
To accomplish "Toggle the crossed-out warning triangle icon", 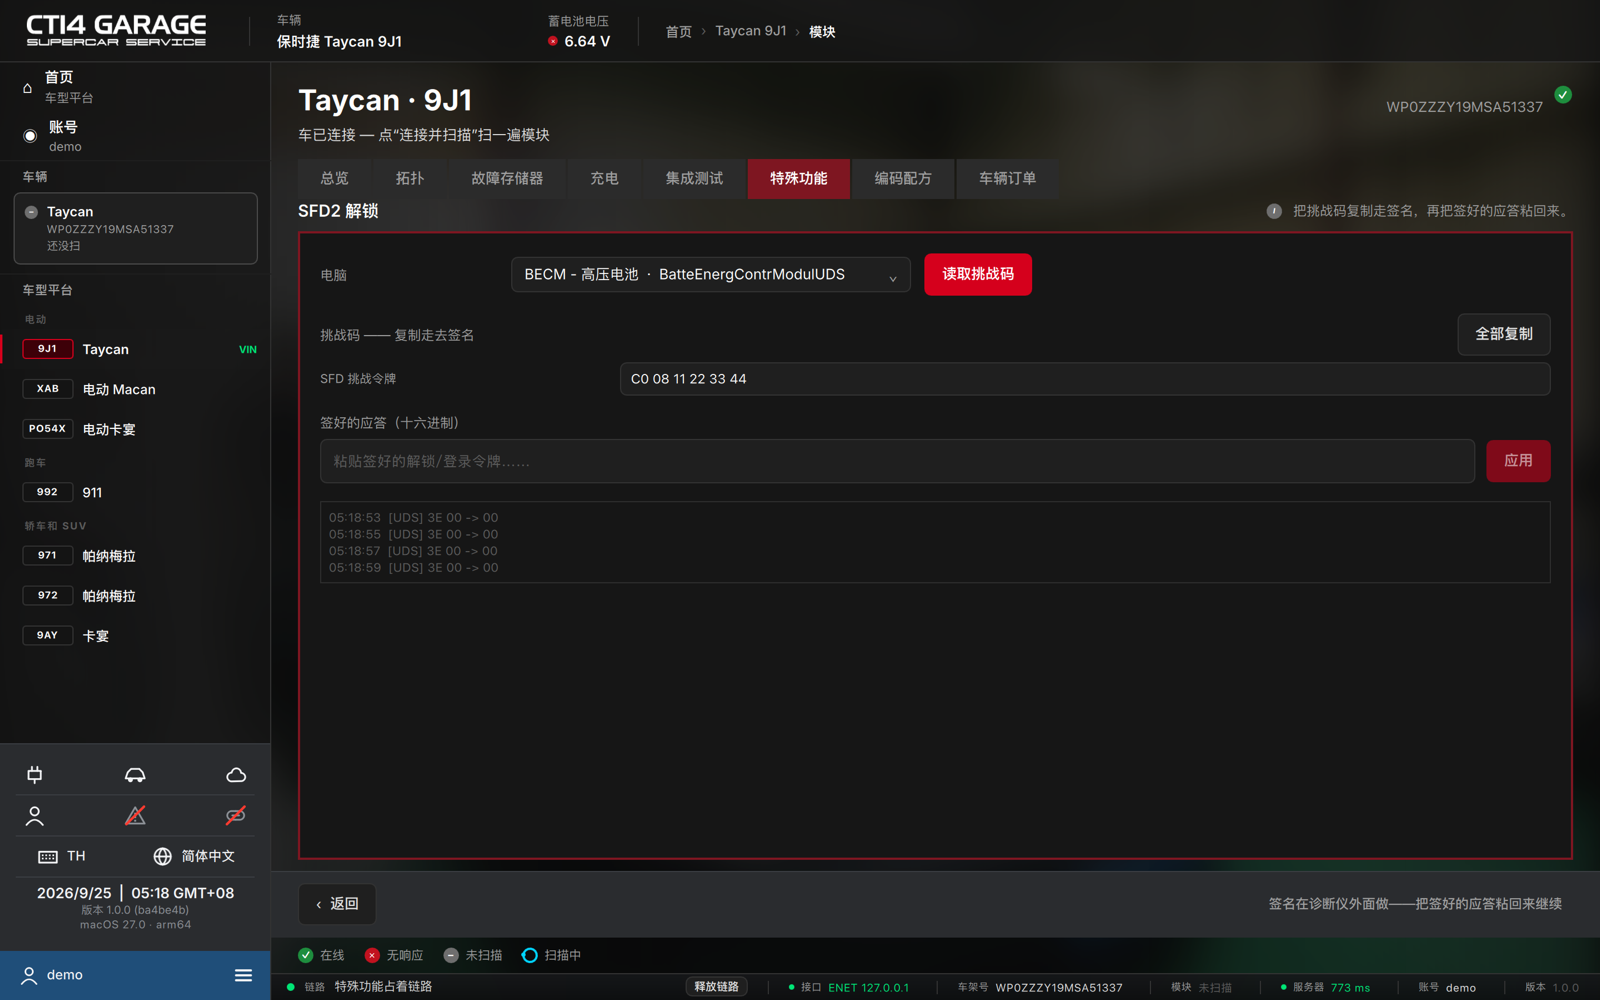I will (135, 816).
